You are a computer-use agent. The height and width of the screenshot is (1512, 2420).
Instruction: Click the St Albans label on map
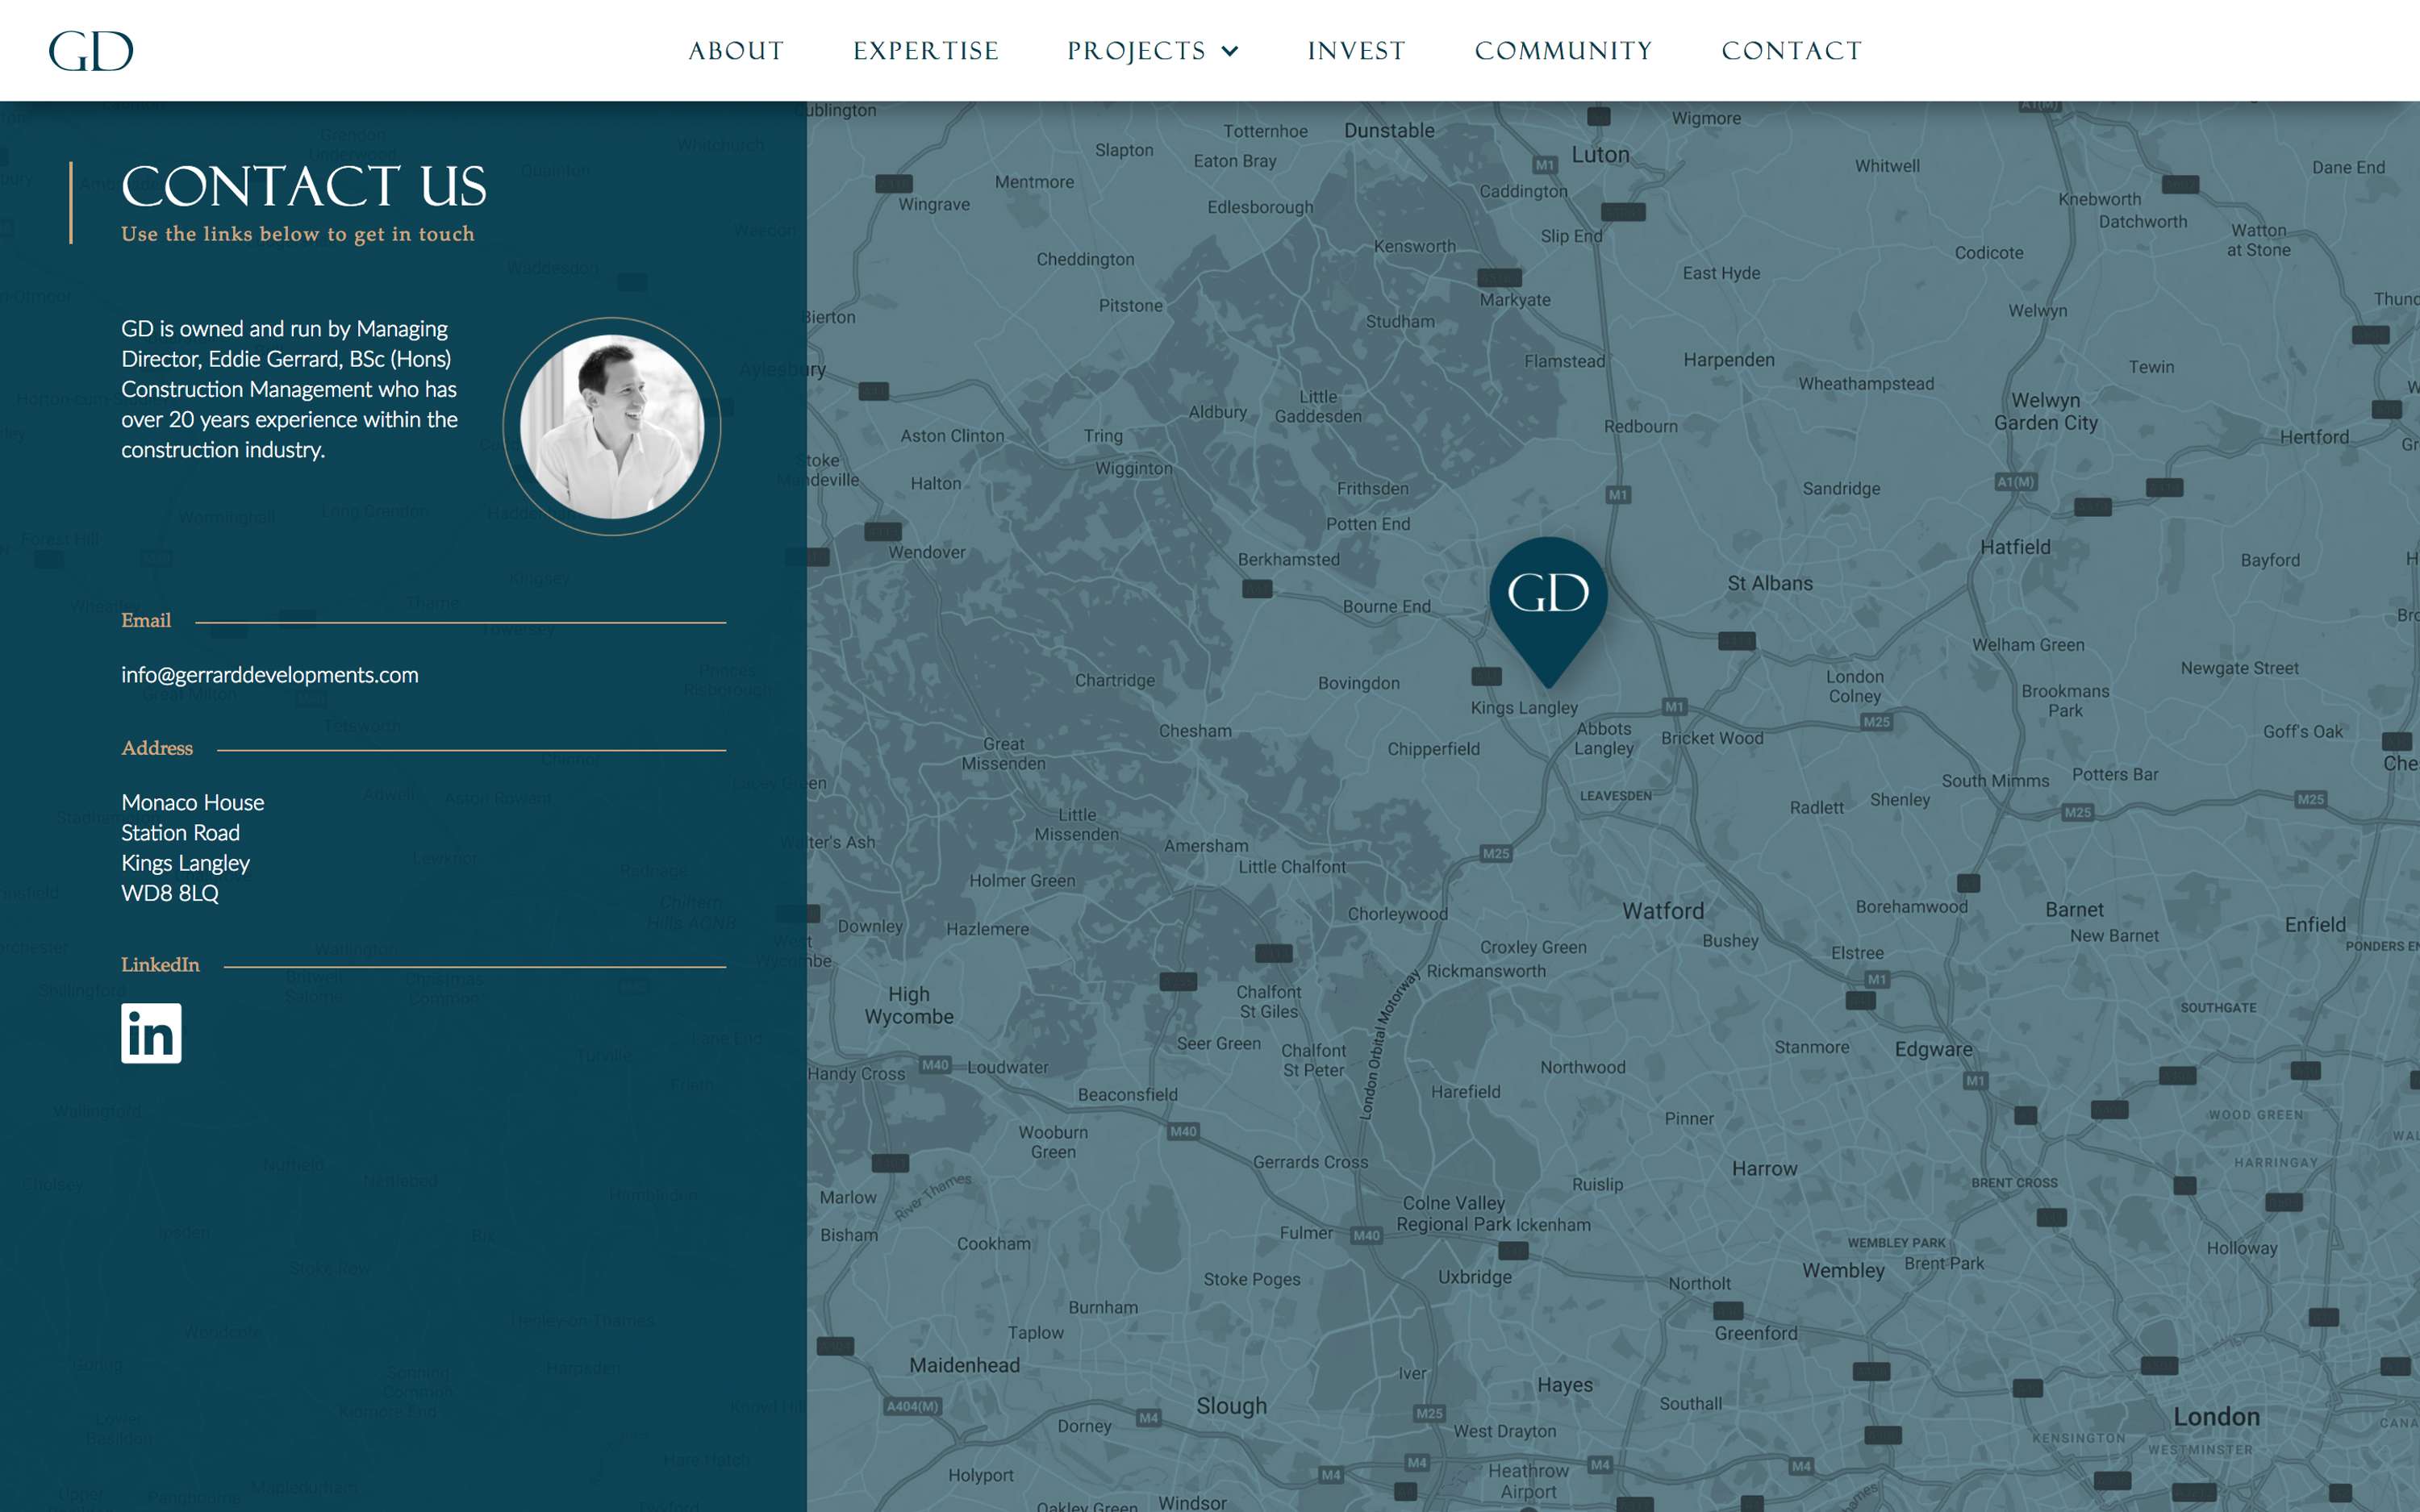(x=1770, y=583)
